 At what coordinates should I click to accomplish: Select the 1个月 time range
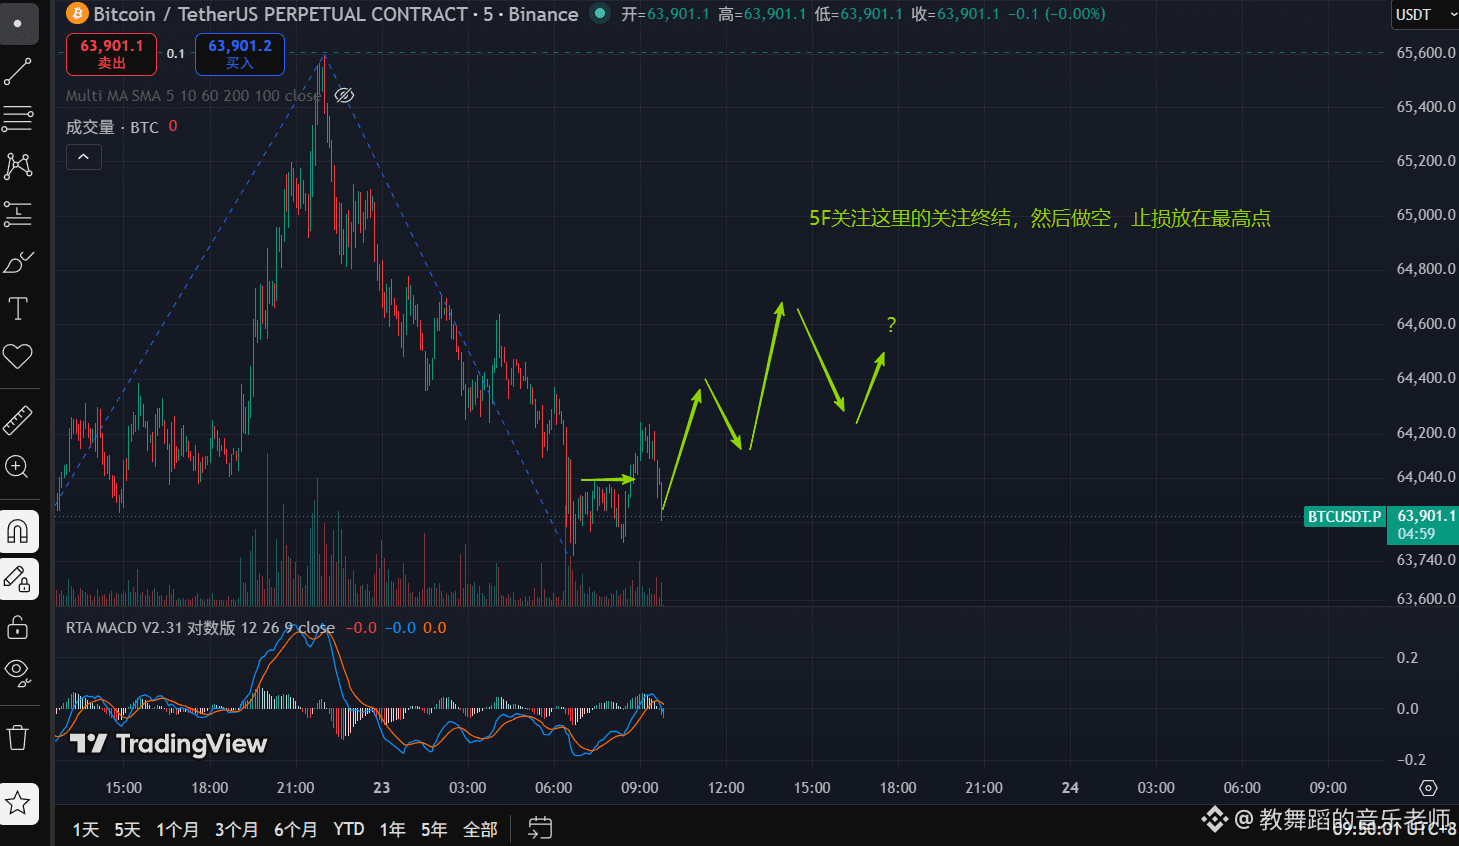177,829
